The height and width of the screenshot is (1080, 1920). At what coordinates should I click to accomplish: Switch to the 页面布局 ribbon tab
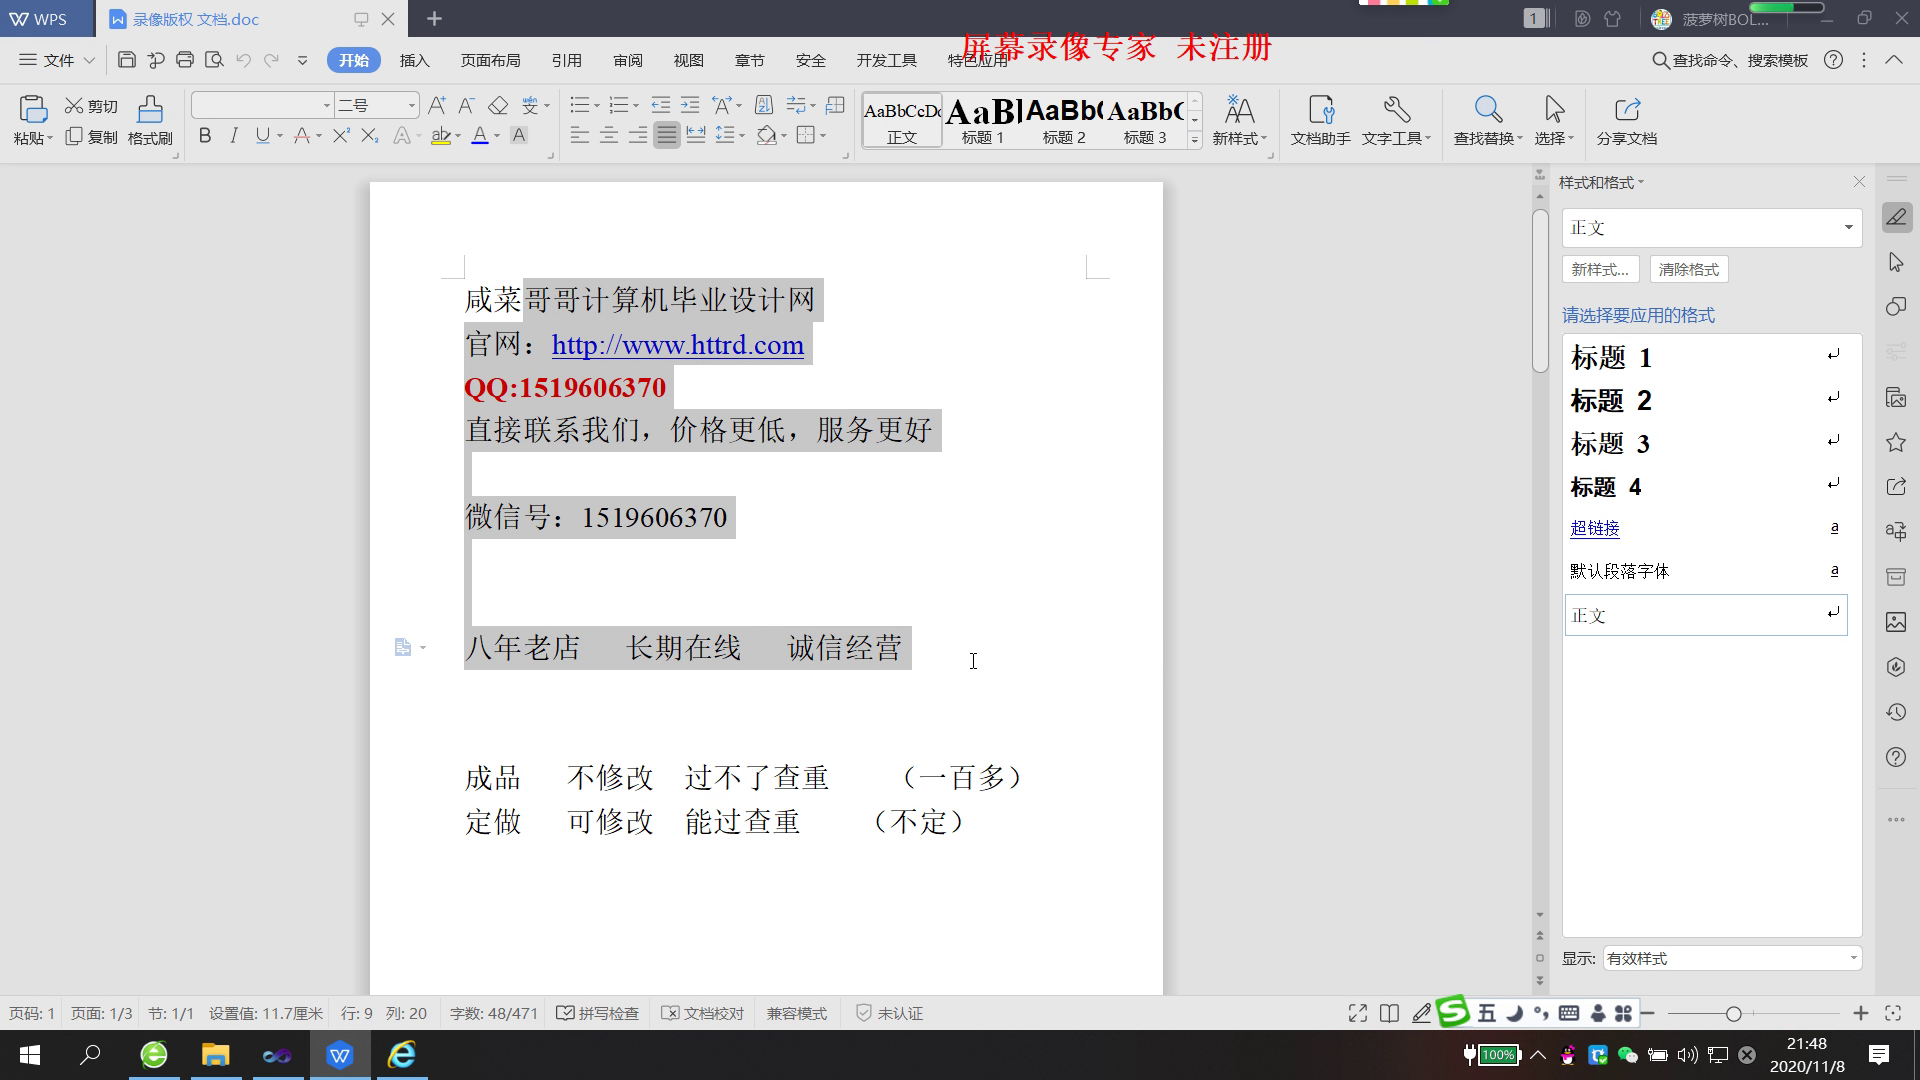pos(490,60)
